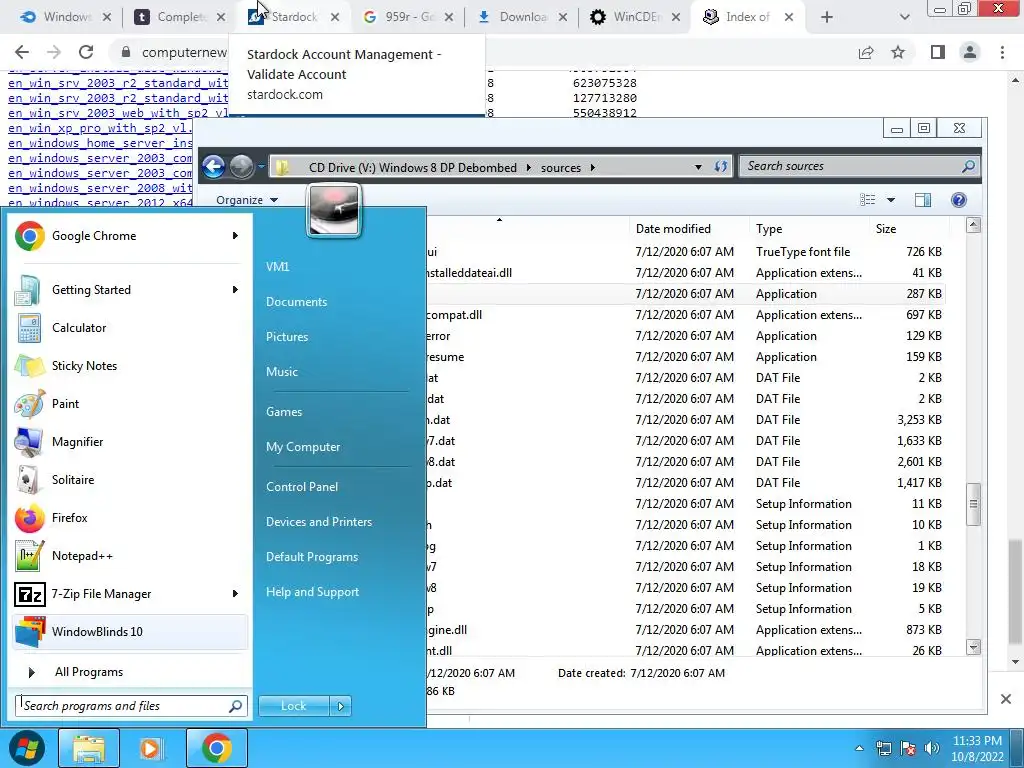Expand 7-Zip File Manager submenu arrow
The image size is (1024, 768).
coord(235,594)
